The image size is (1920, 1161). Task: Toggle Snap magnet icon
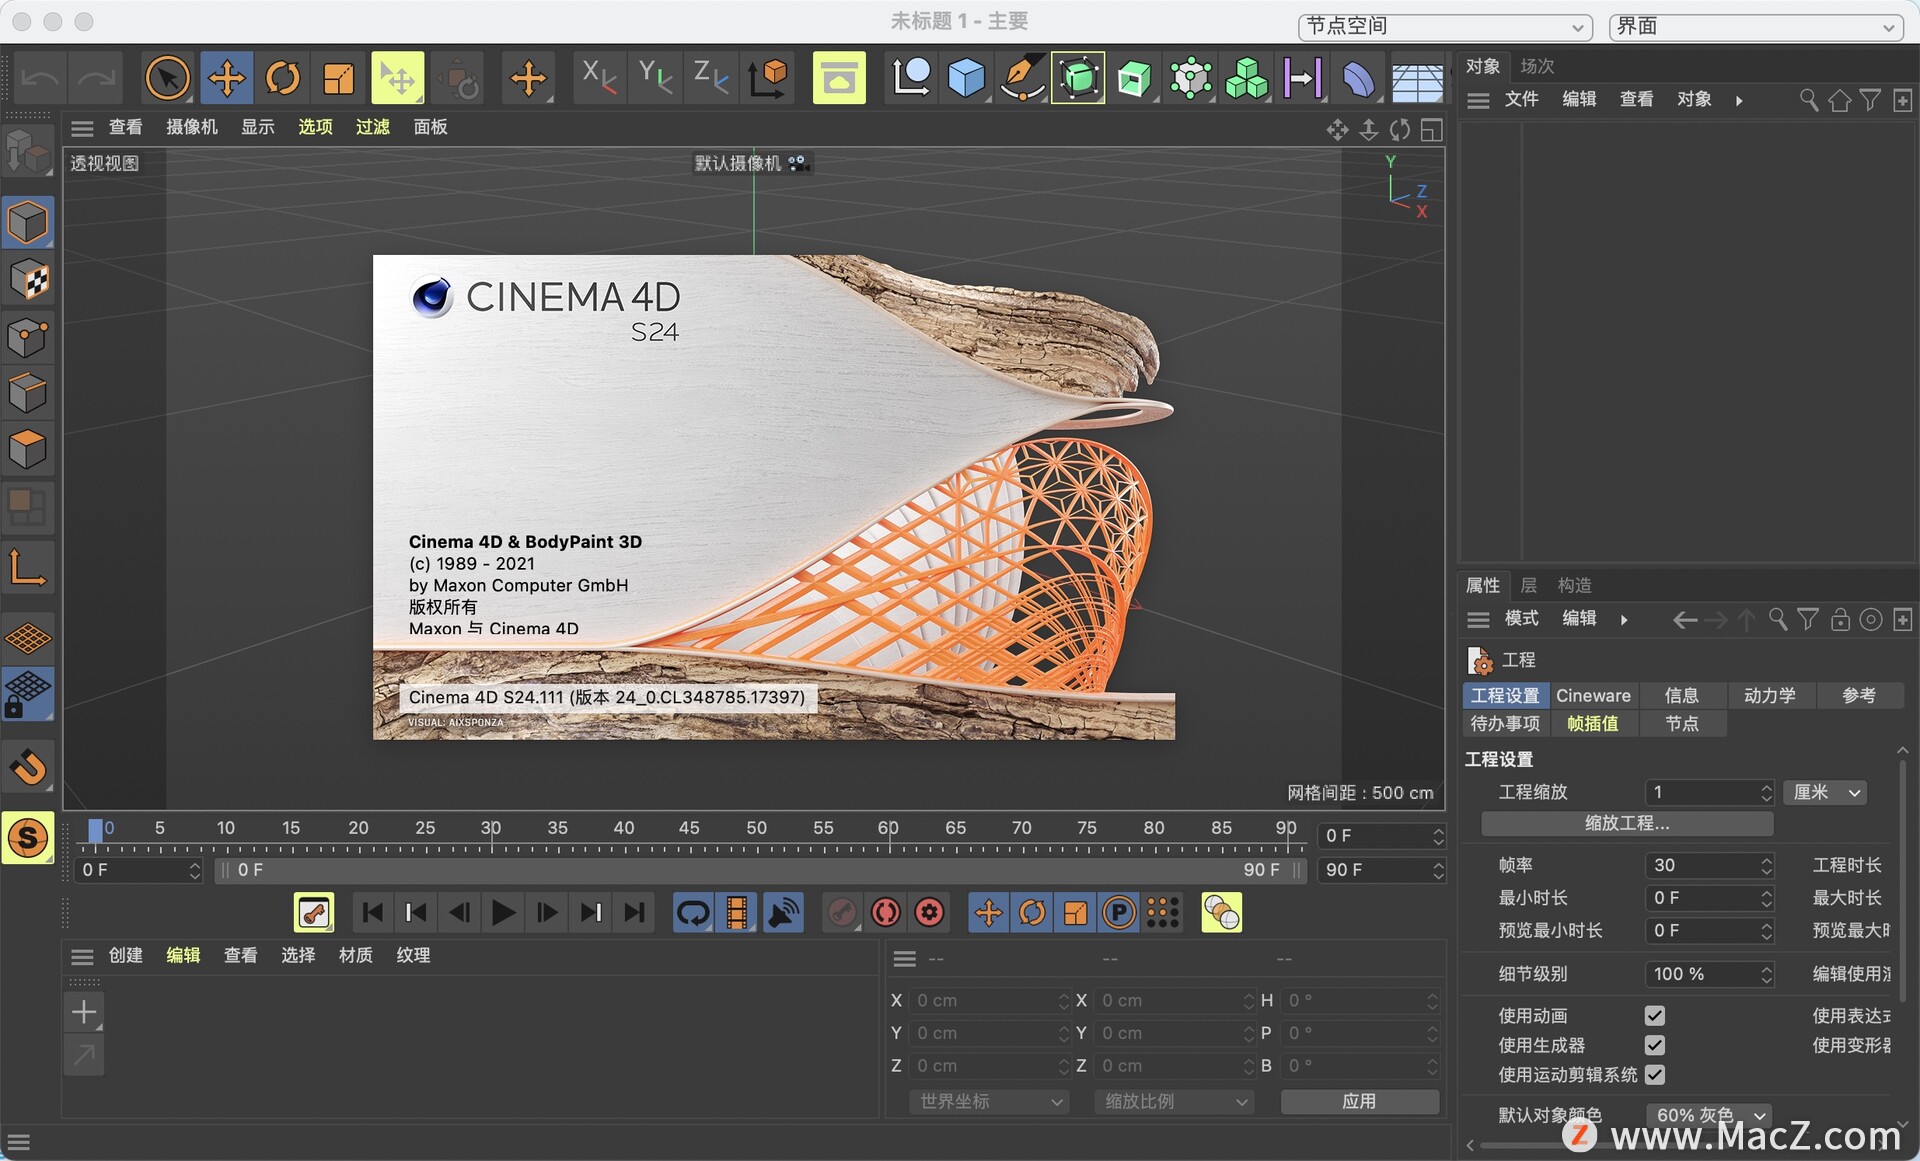click(28, 768)
